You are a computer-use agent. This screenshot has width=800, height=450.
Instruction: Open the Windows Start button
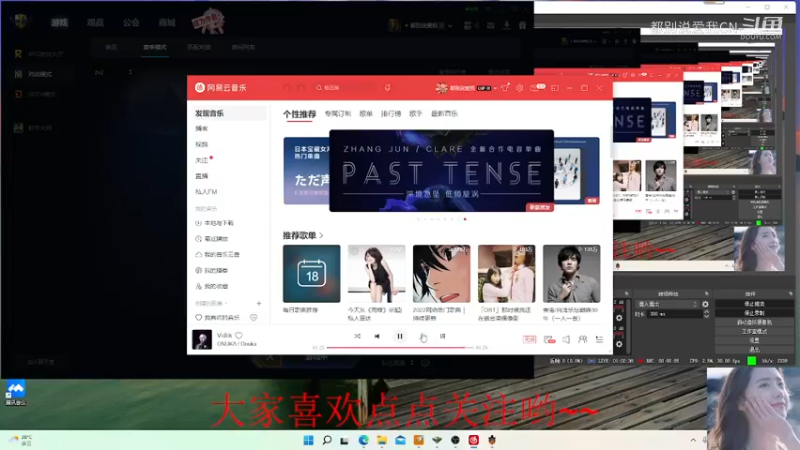coord(309,440)
